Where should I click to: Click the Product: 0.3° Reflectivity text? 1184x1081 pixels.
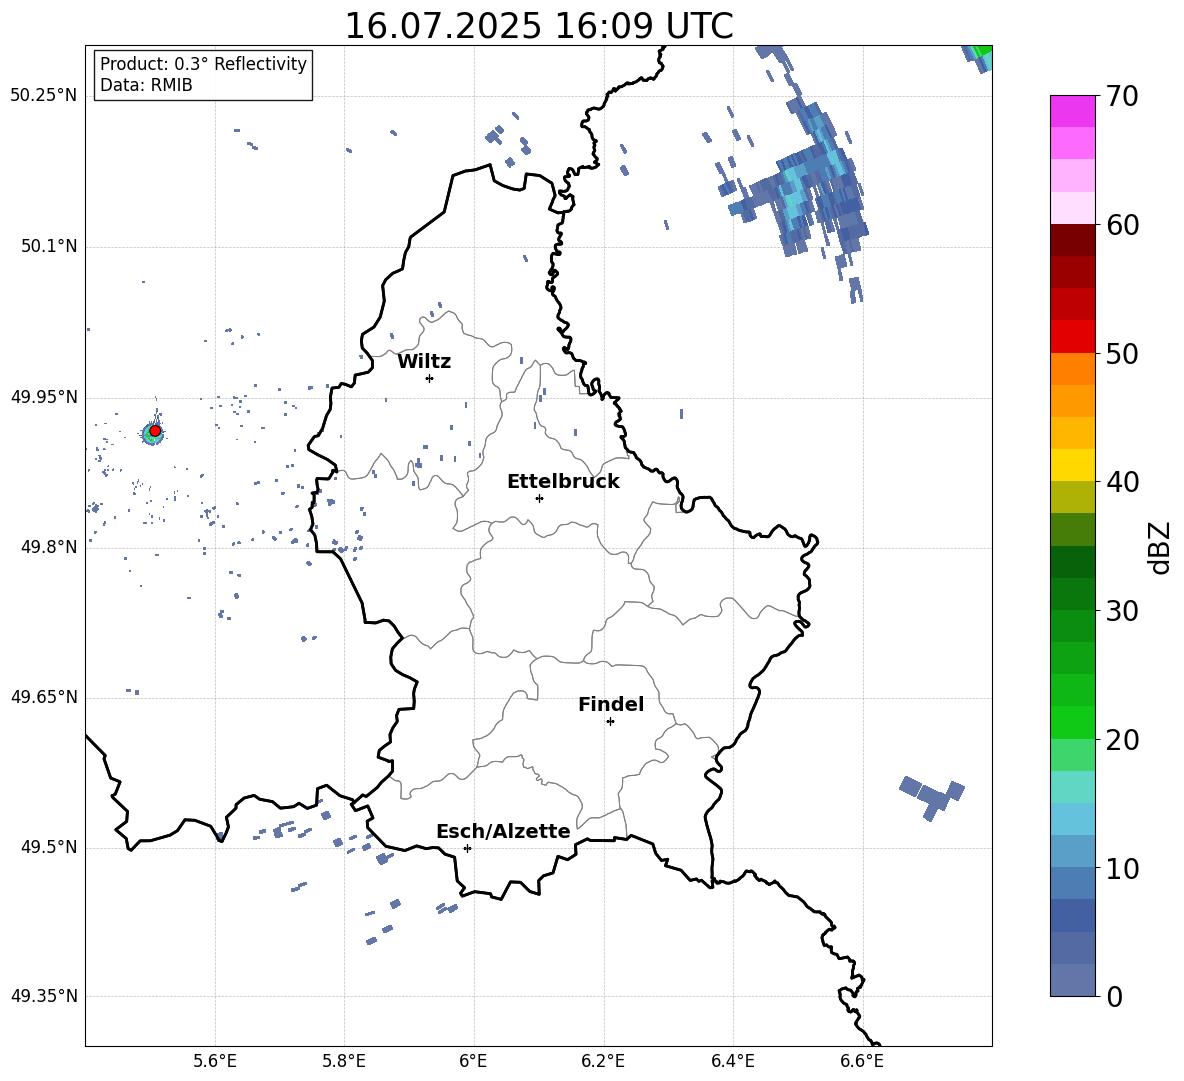pyautogui.click(x=203, y=64)
